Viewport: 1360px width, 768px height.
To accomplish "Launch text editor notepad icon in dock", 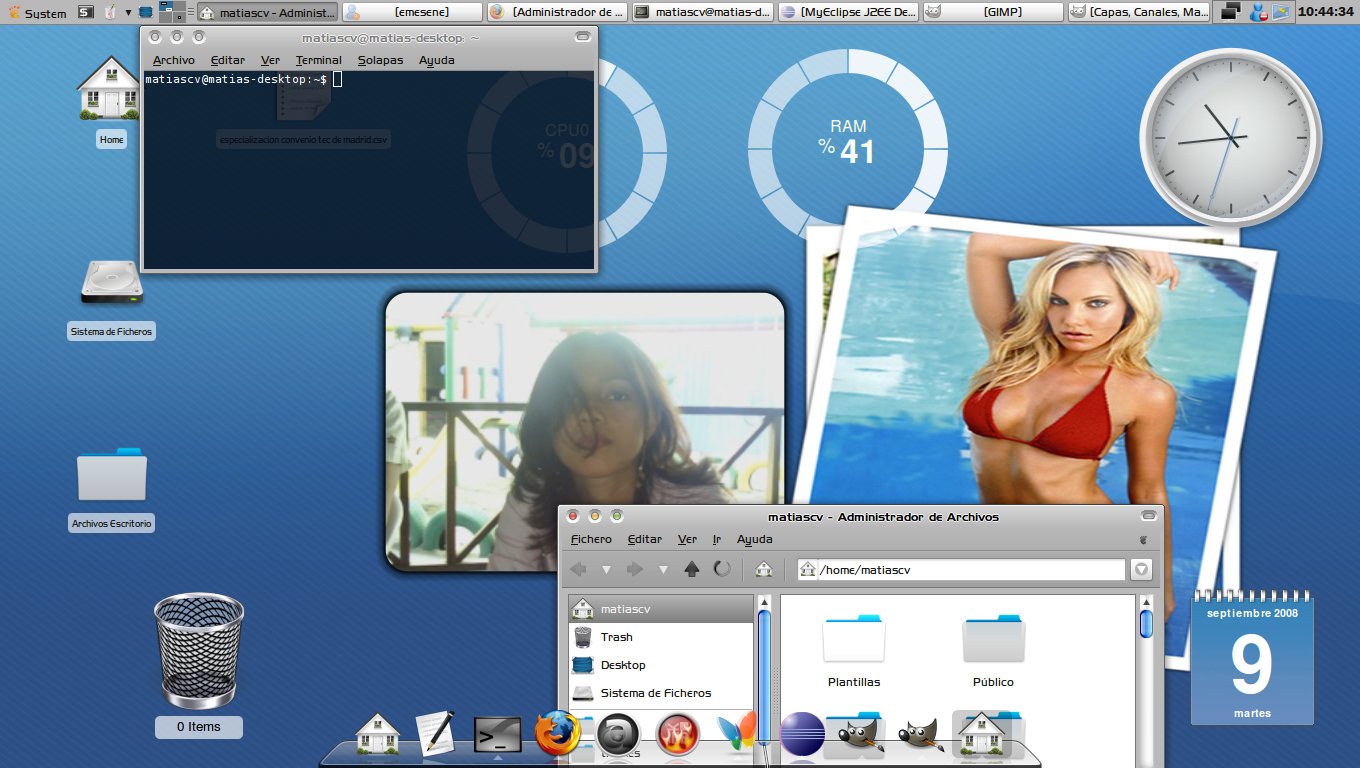I will (x=435, y=733).
